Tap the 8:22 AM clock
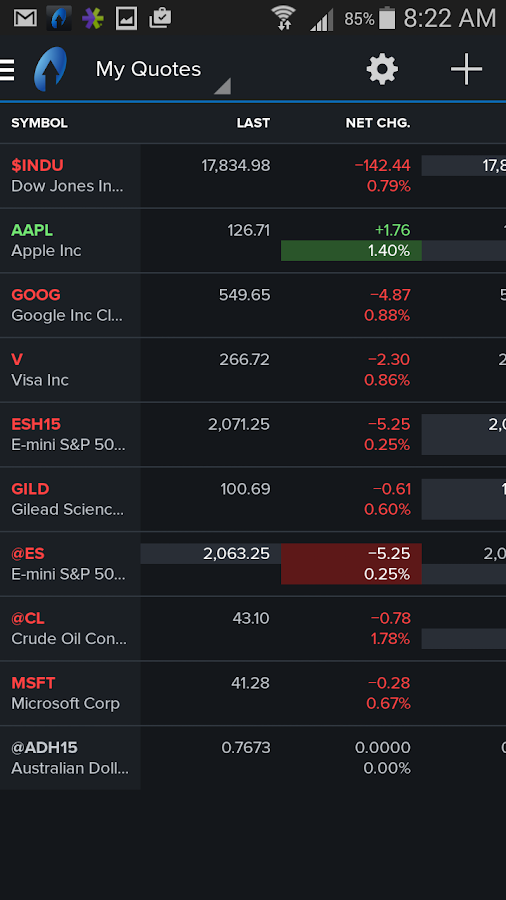Viewport: 506px width, 900px height. click(x=449, y=18)
